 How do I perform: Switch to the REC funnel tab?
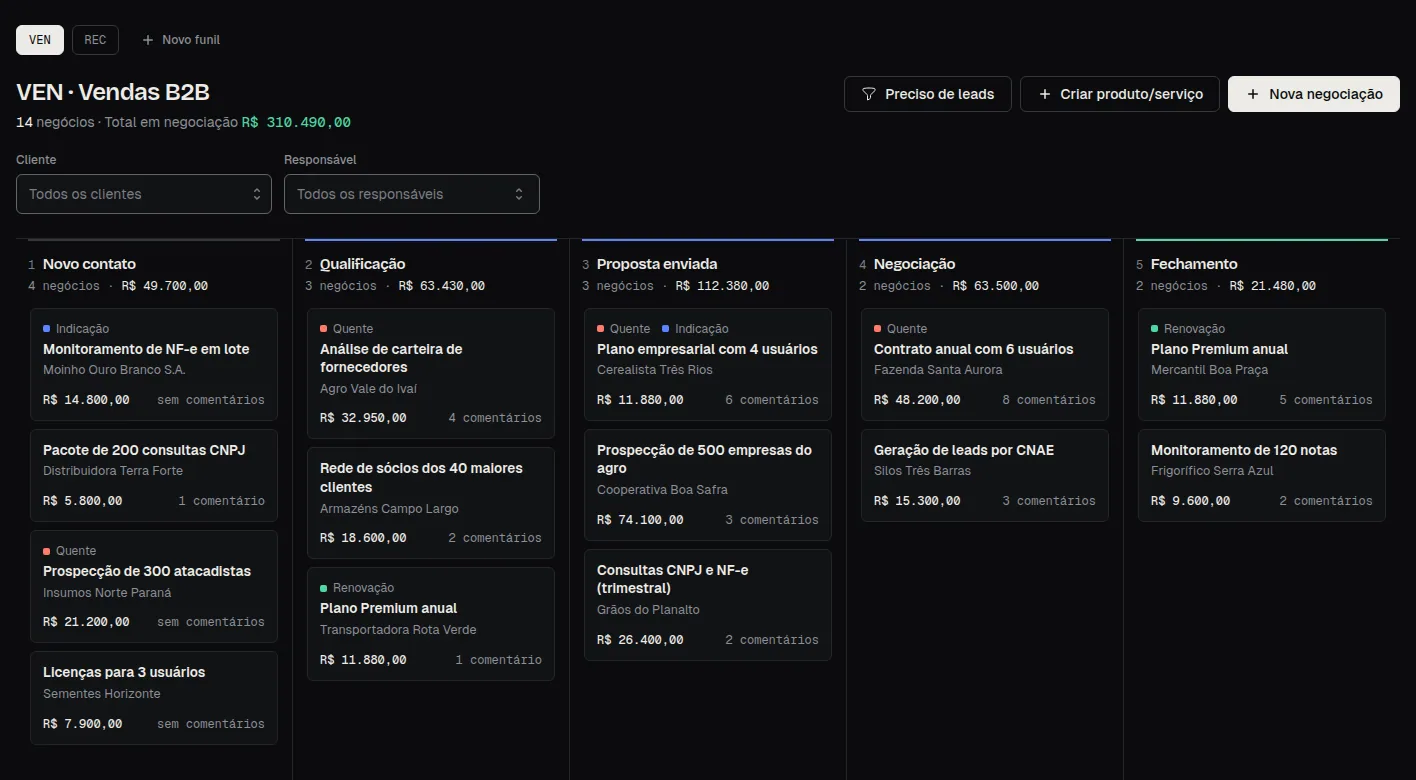(x=95, y=40)
